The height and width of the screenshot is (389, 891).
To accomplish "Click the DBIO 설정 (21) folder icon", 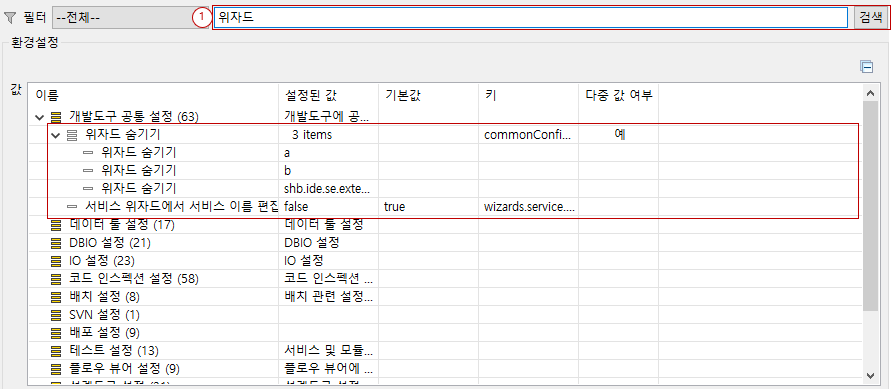I will (x=56, y=243).
